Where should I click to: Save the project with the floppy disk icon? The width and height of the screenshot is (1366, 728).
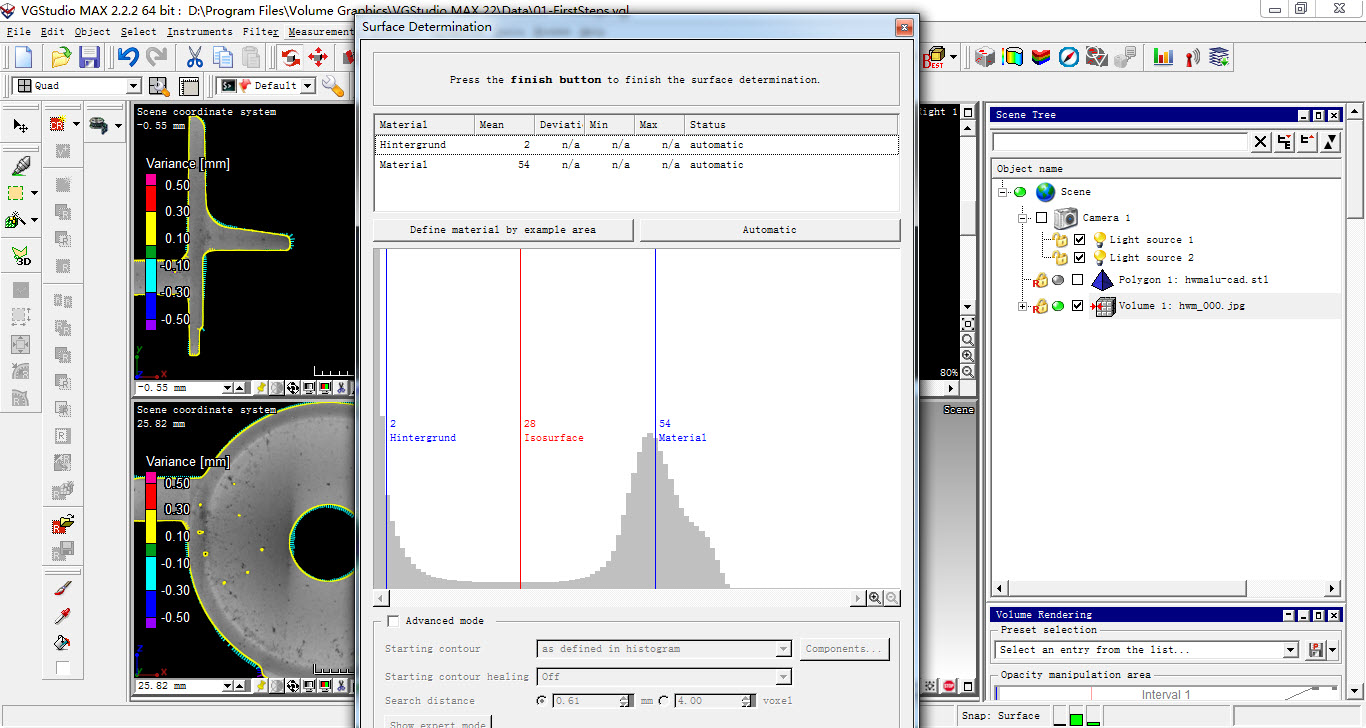(x=89, y=57)
